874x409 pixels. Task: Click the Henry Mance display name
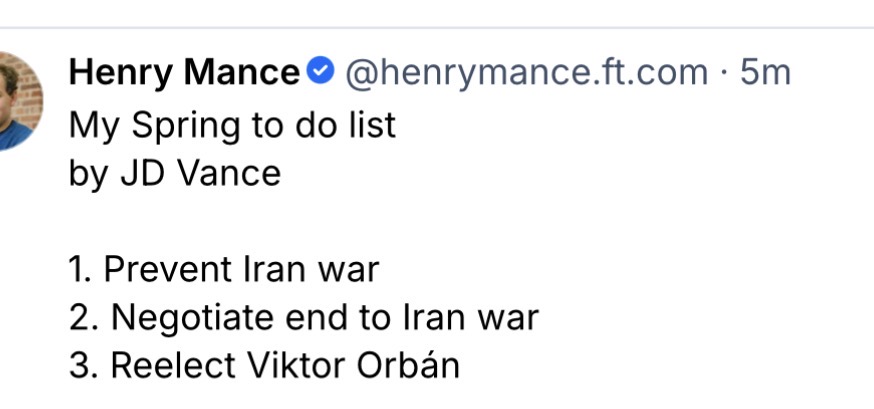point(184,73)
